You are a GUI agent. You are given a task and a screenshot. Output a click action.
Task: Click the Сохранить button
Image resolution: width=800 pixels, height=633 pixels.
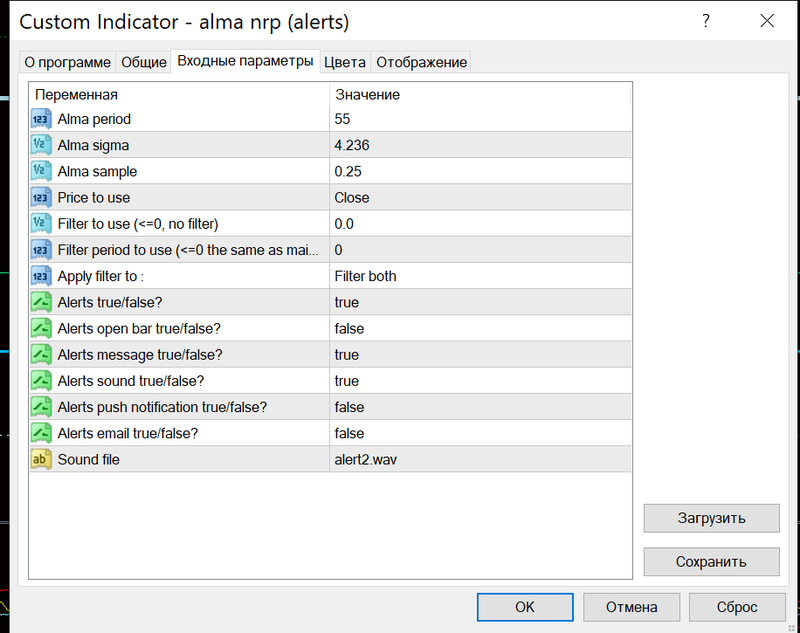711,562
